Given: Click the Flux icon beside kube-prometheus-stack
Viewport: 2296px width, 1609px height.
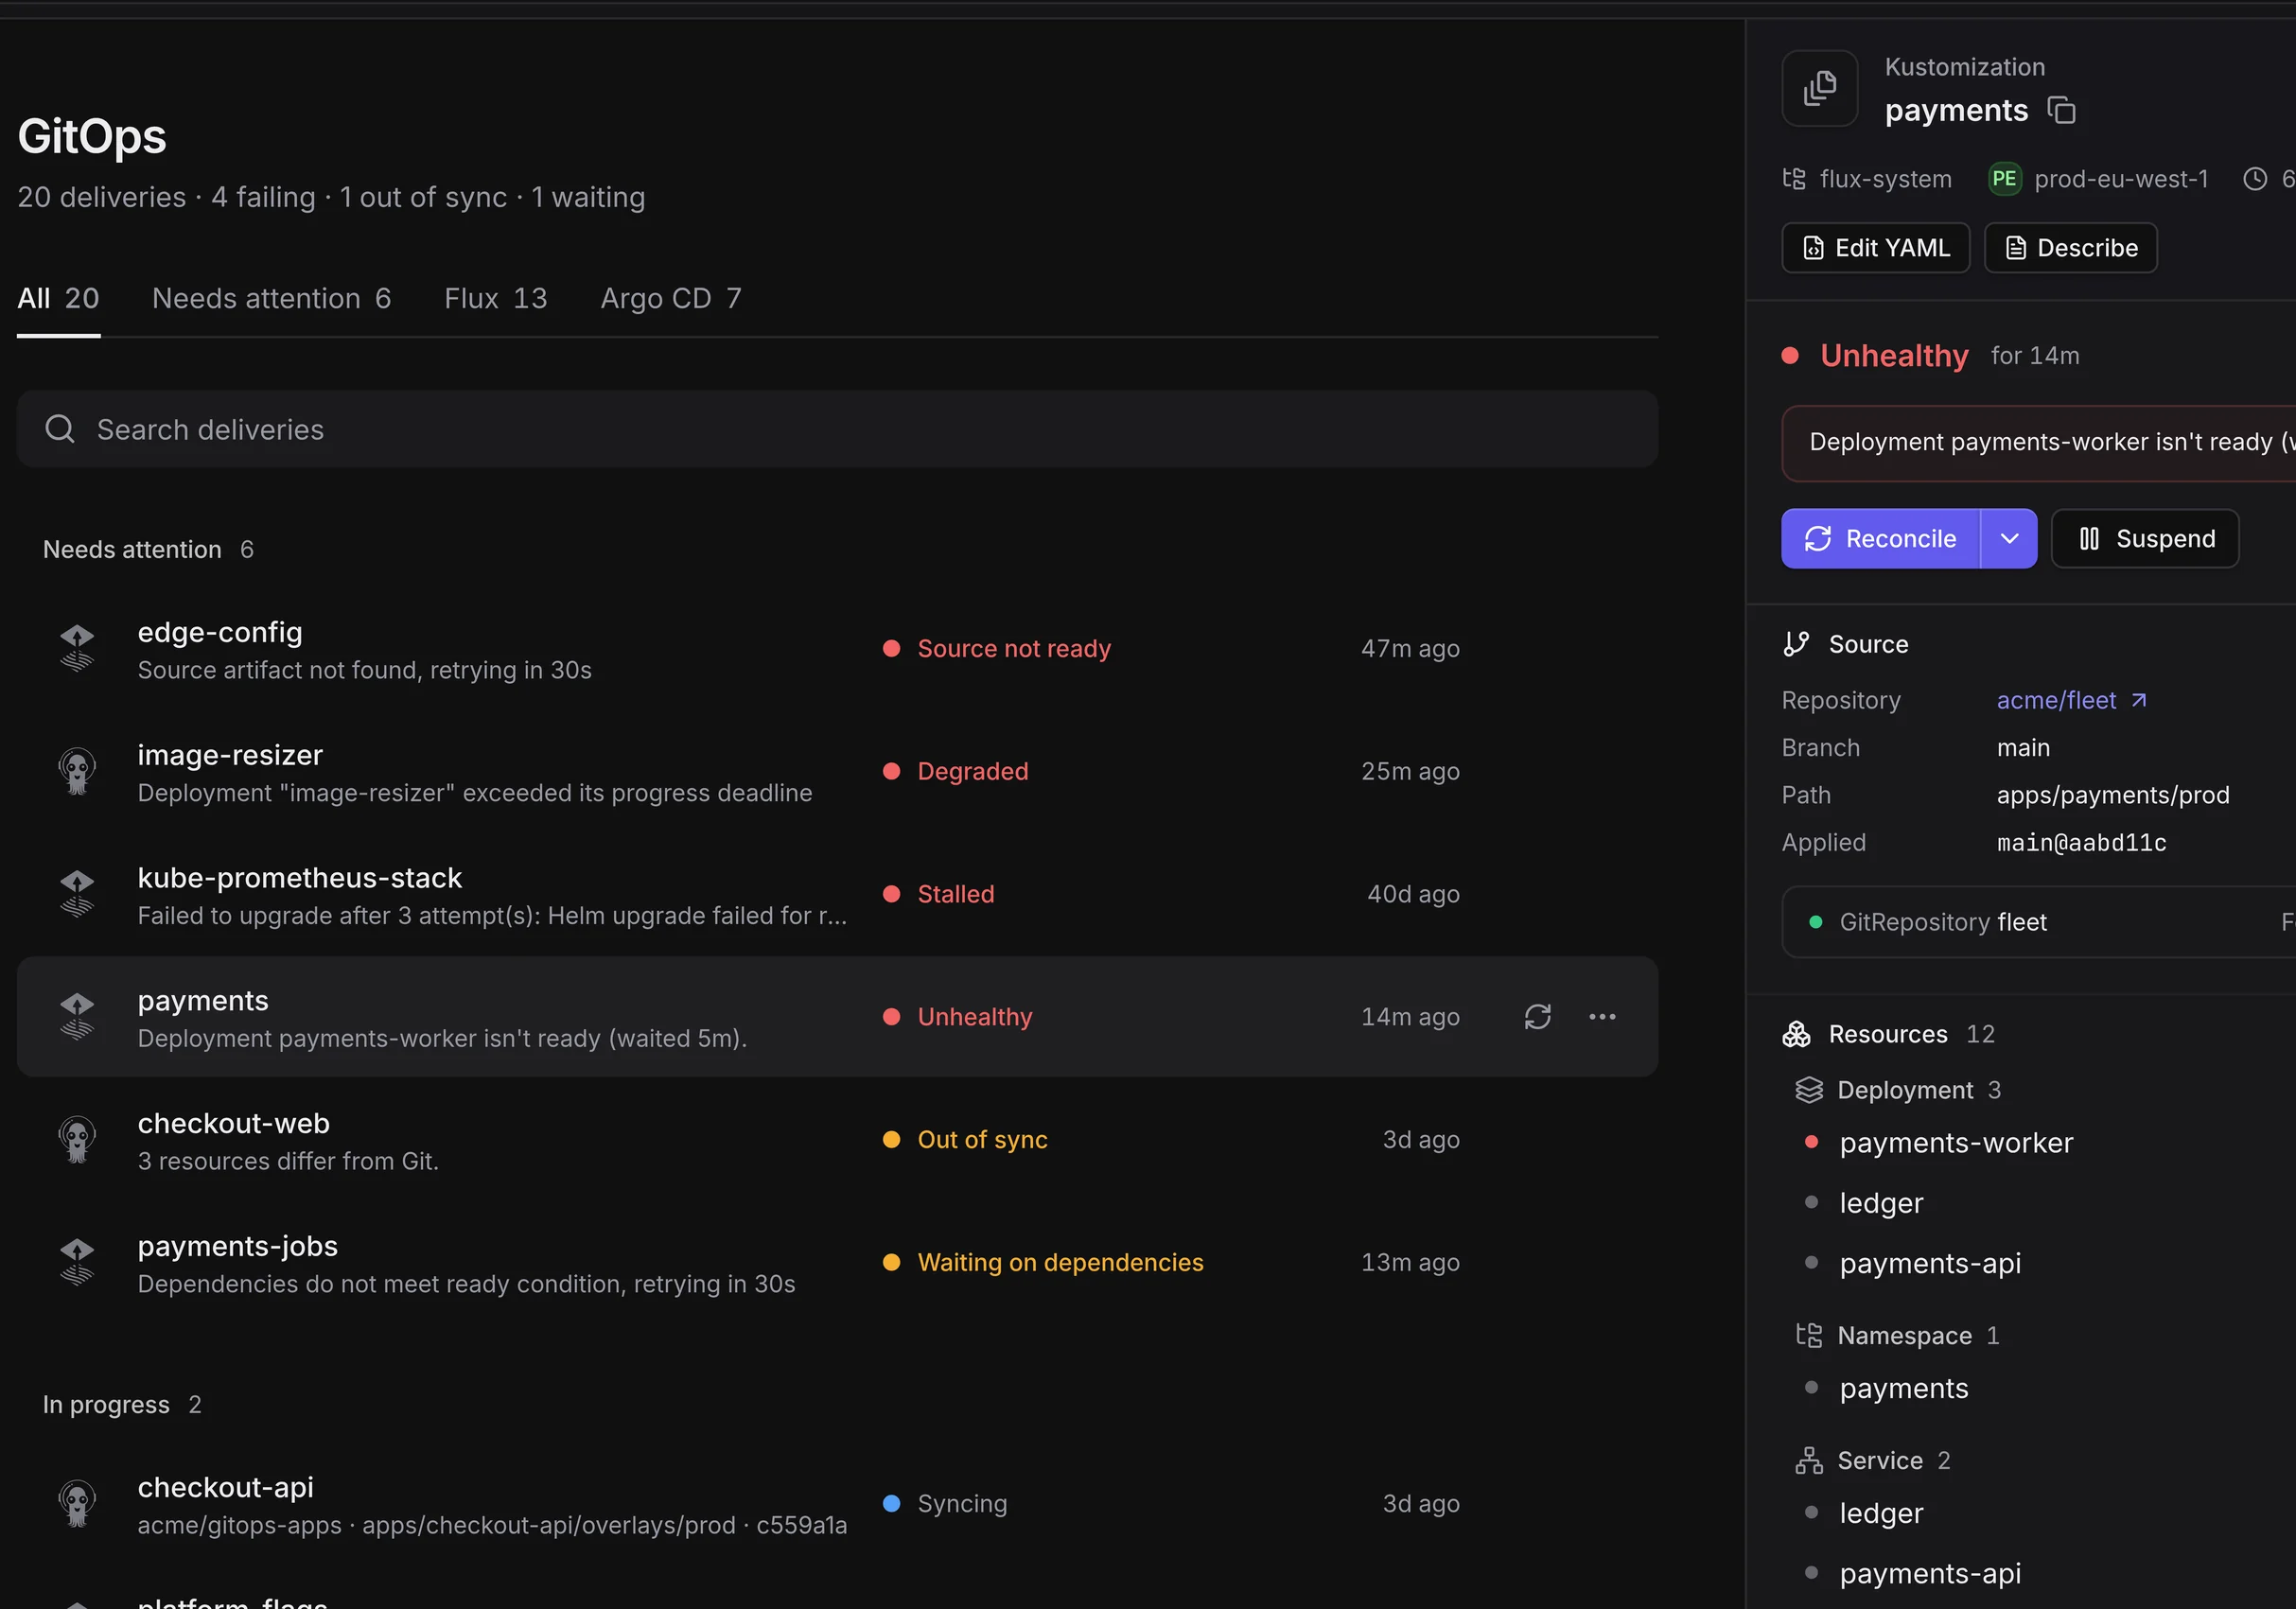Looking at the screenshot, I should (77, 894).
